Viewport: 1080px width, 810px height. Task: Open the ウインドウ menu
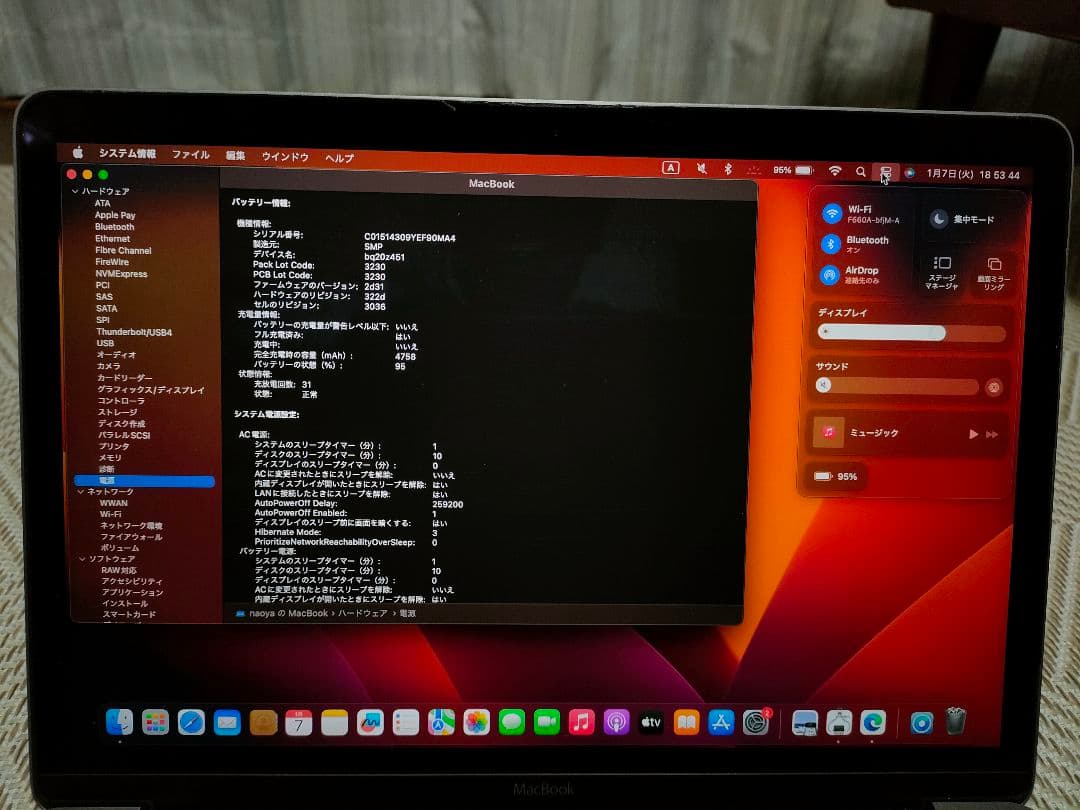(285, 155)
